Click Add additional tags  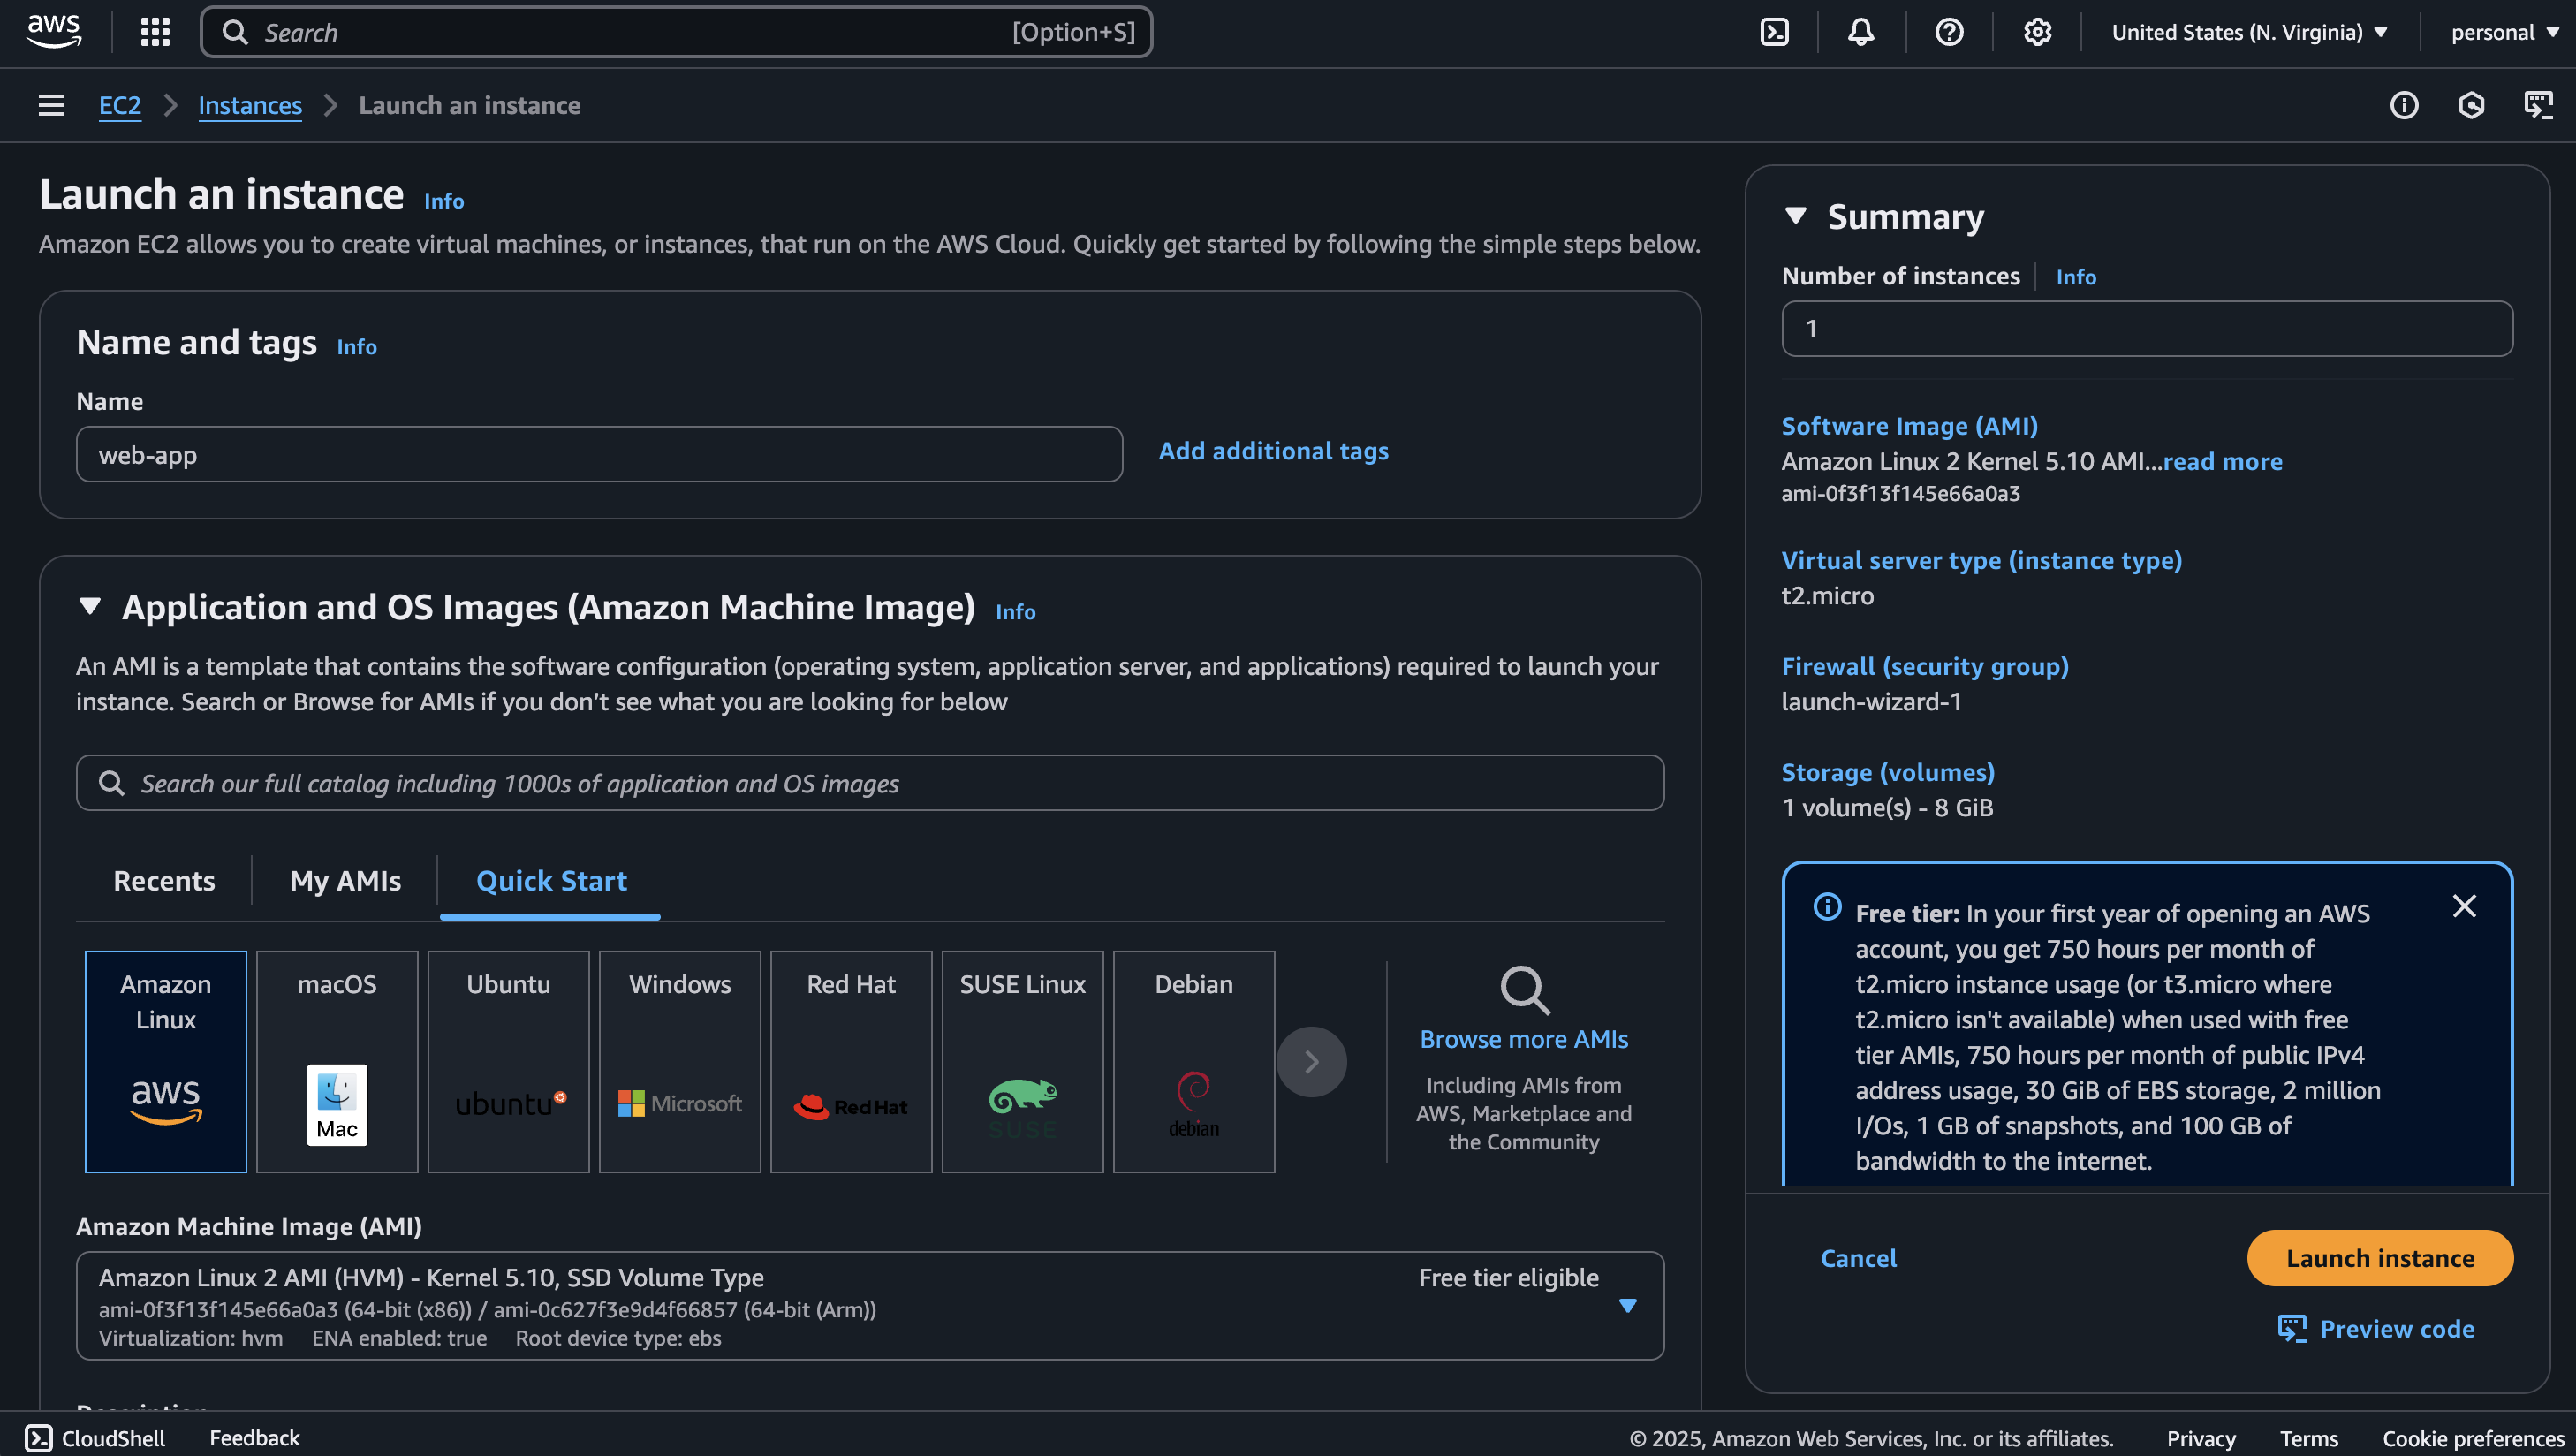click(x=1273, y=451)
